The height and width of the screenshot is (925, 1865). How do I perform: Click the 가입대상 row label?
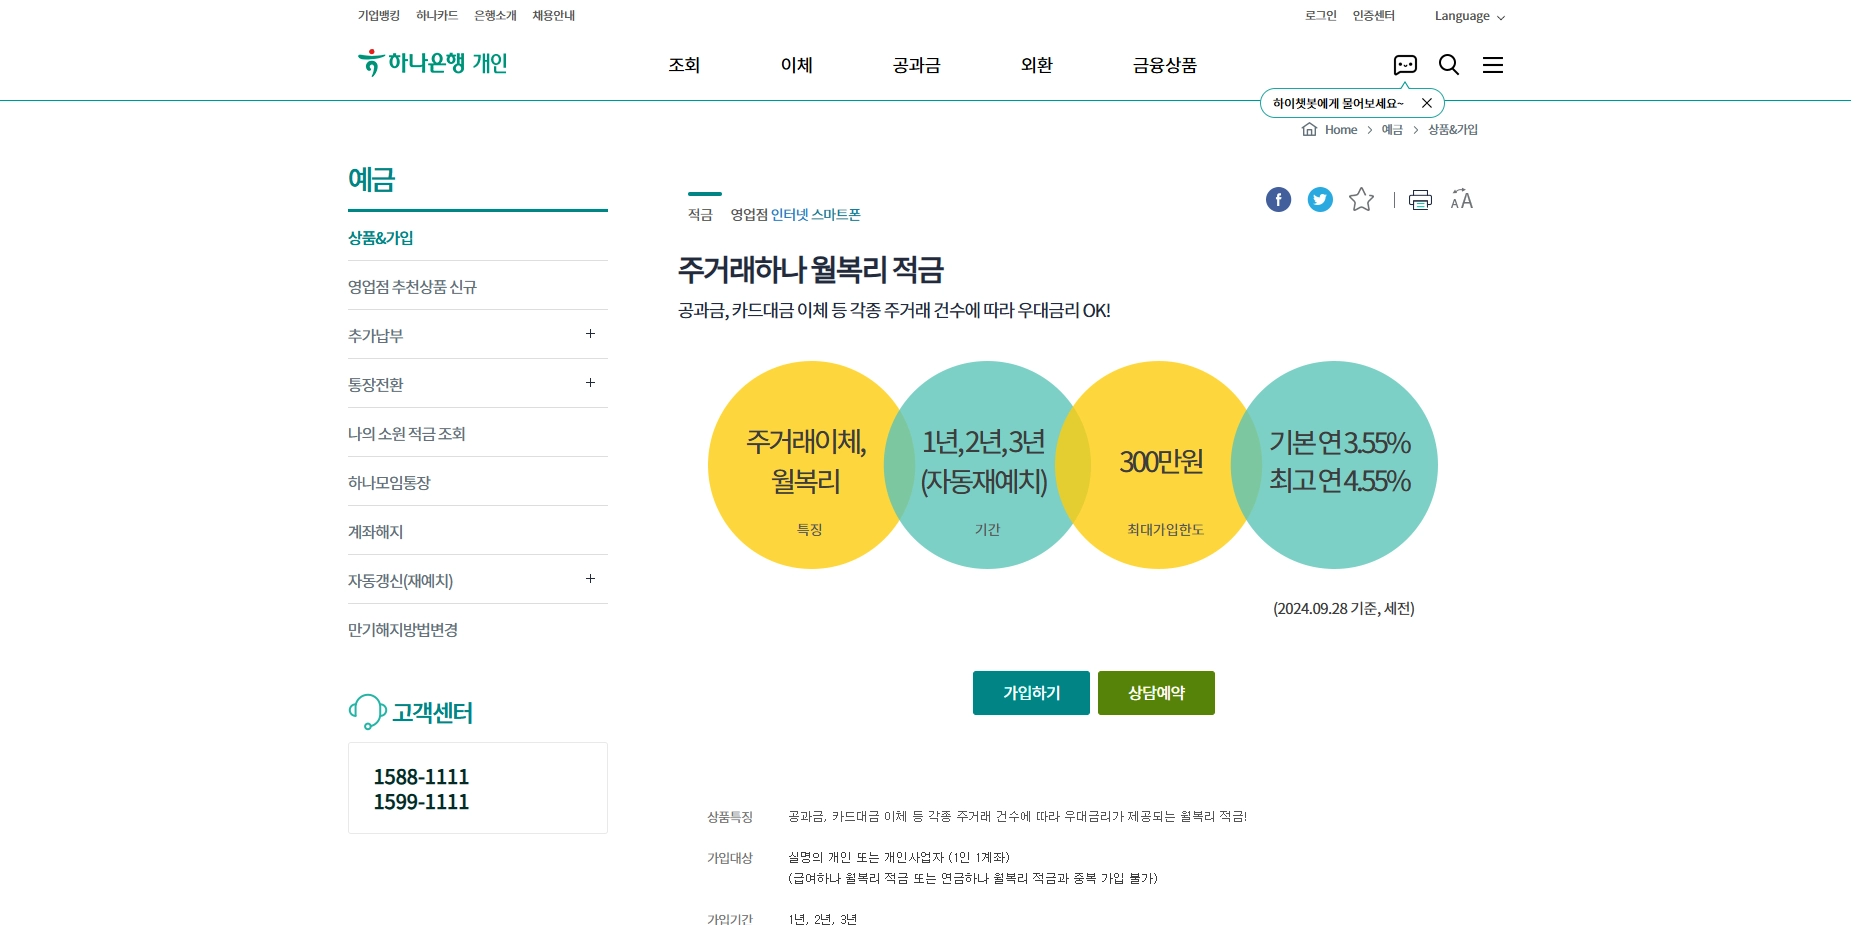(730, 858)
